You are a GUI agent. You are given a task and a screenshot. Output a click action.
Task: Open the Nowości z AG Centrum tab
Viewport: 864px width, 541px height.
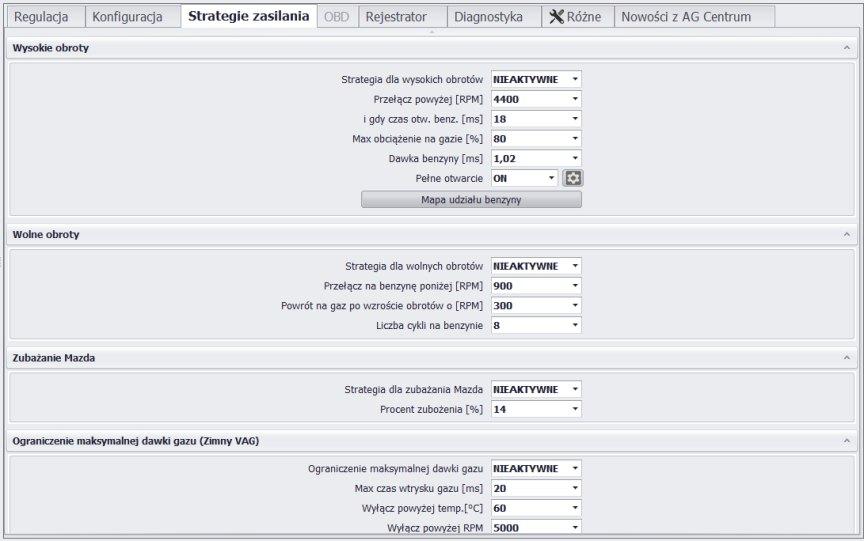coord(686,17)
